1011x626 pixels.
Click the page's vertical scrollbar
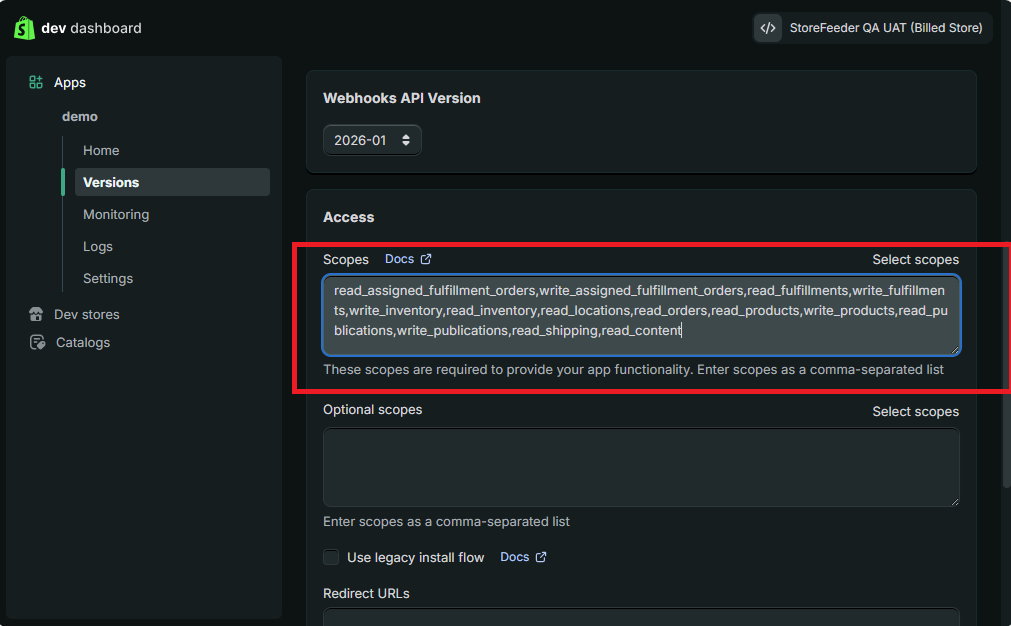(x=1006, y=300)
